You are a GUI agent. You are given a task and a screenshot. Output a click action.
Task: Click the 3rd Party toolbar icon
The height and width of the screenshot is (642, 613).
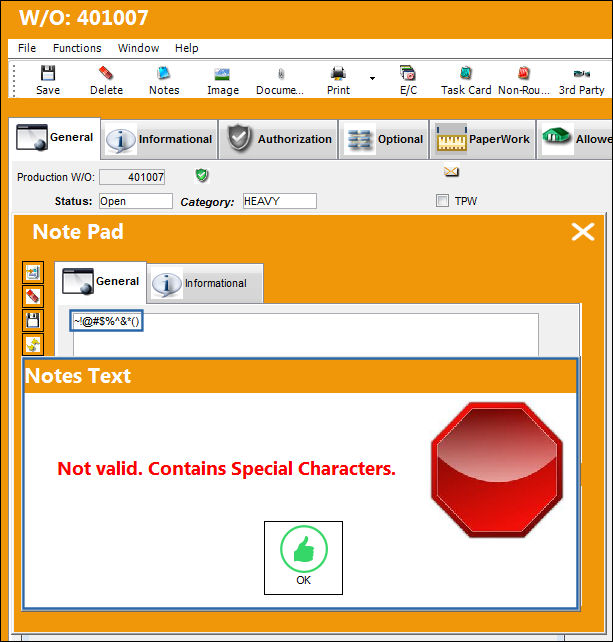point(581,80)
